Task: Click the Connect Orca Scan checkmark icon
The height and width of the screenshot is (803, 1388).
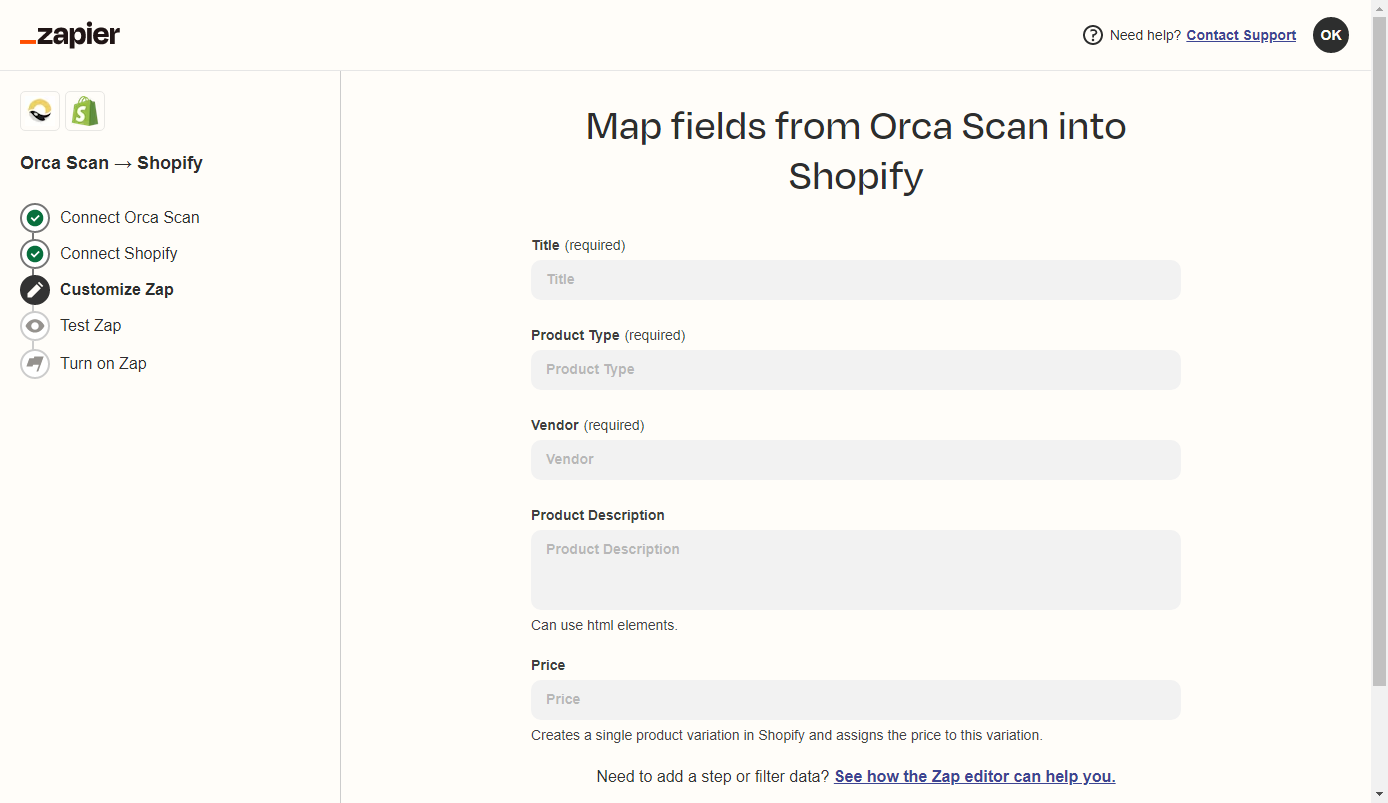Action: pos(35,218)
